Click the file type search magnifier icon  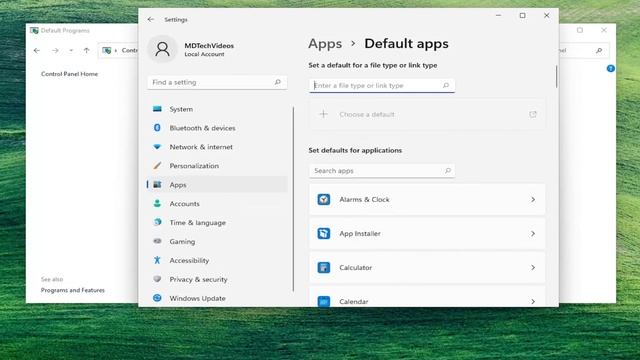click(446, 85)
